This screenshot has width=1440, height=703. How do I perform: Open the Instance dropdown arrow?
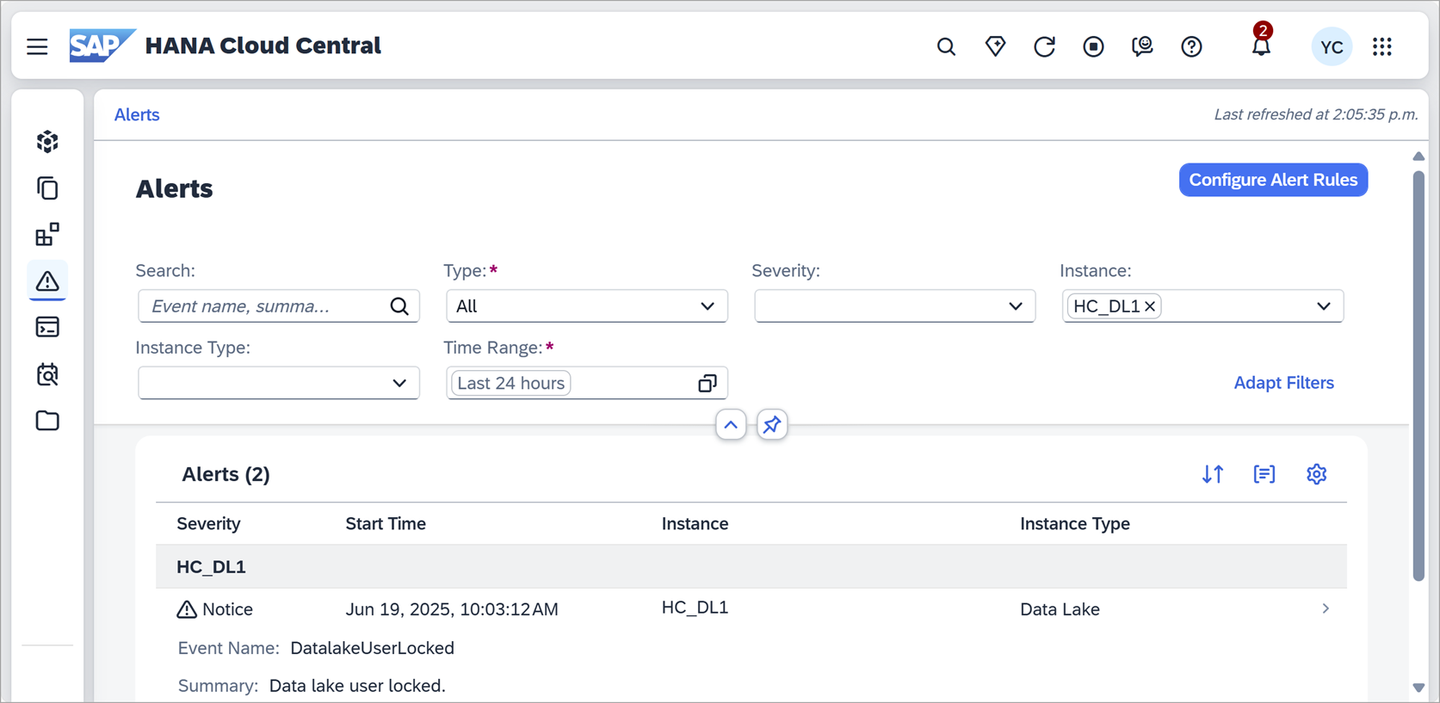pos(1323,306)
